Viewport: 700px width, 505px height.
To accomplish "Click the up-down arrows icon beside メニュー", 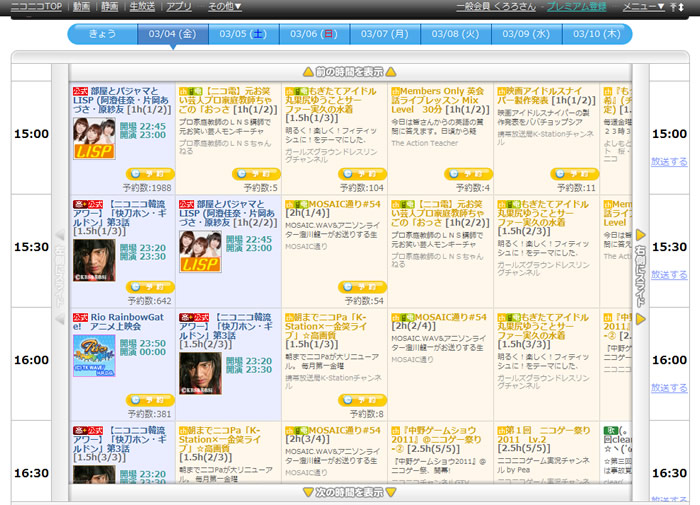I will (677, 7).
